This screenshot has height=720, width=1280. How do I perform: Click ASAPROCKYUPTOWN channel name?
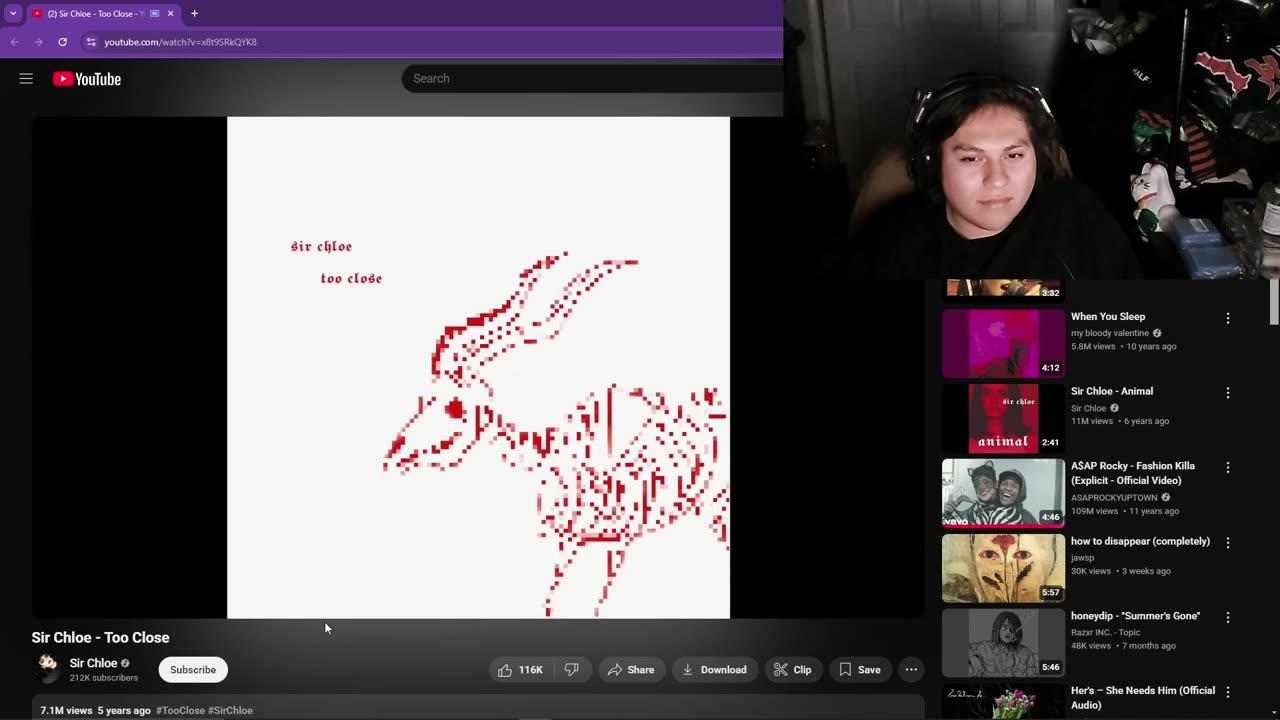tap(1114, 497)
